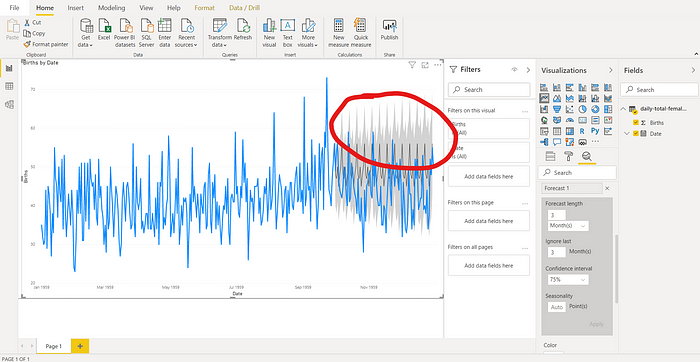The height and width of the screenshot is (362, 700).
Task: Collapse the Filters pane chevron
Action: pyautogui.click(x=528, y=70)
